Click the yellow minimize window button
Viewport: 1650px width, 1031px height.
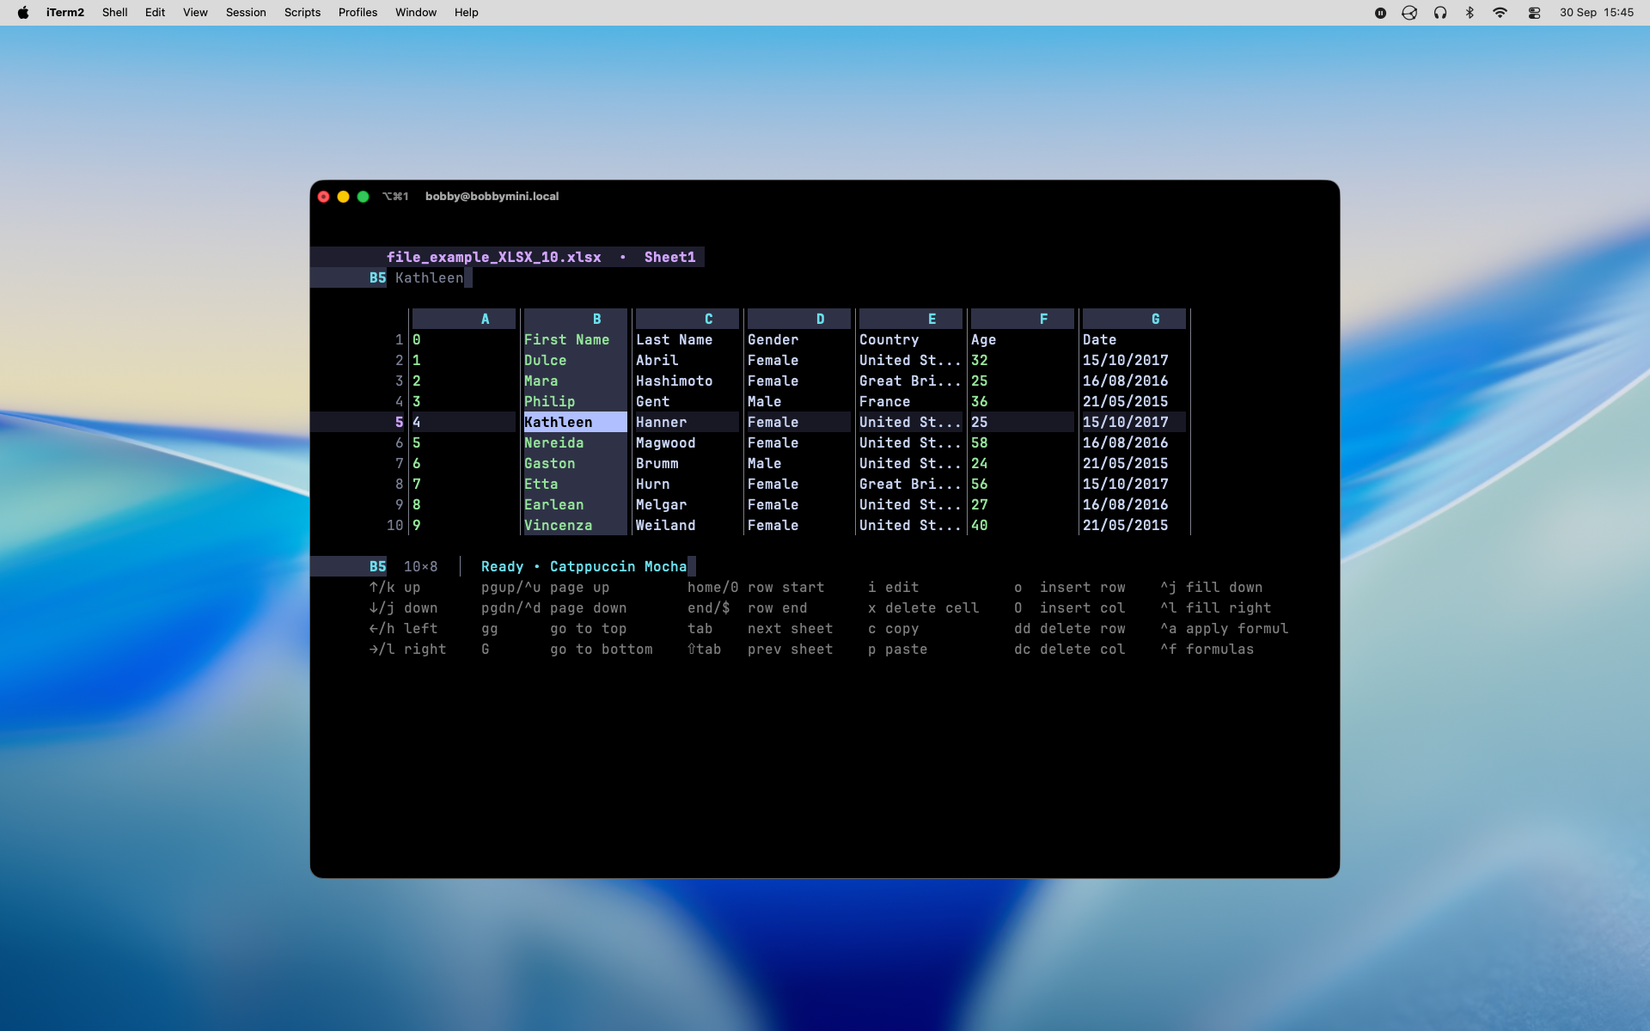point(343,197)
